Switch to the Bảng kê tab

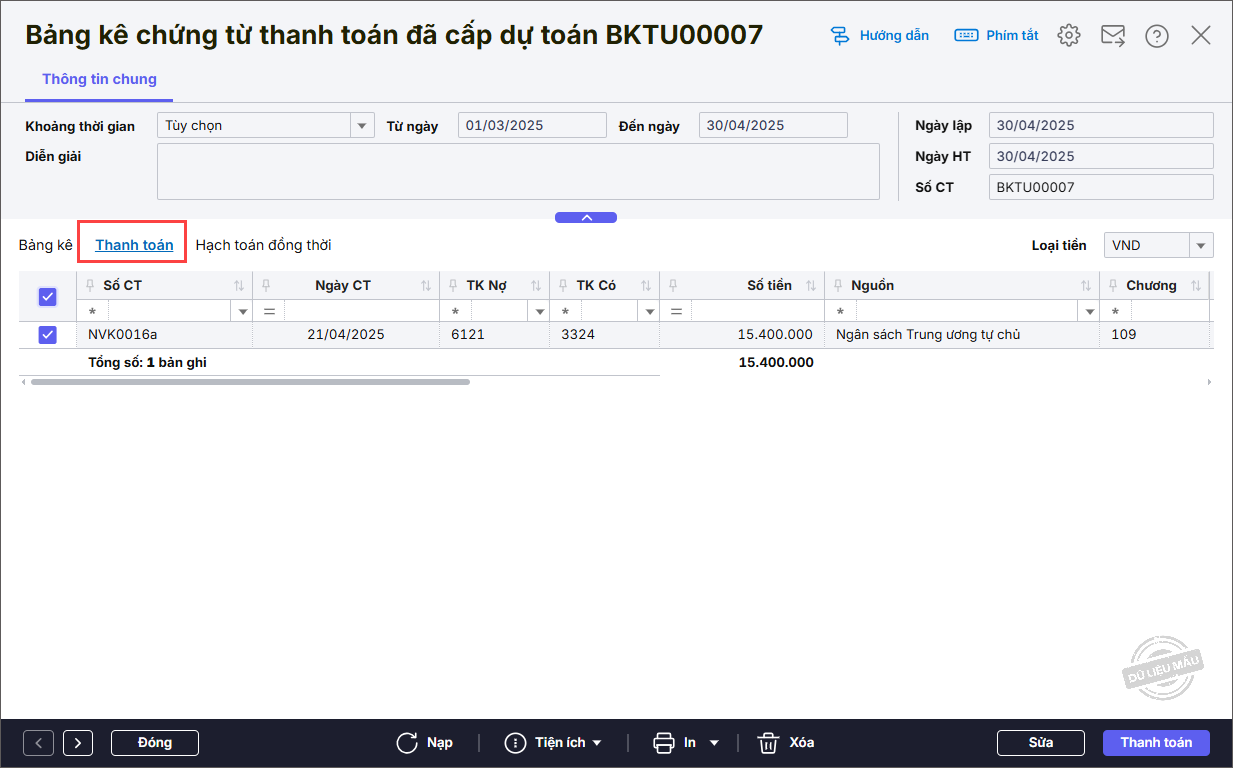click(46, 245)
